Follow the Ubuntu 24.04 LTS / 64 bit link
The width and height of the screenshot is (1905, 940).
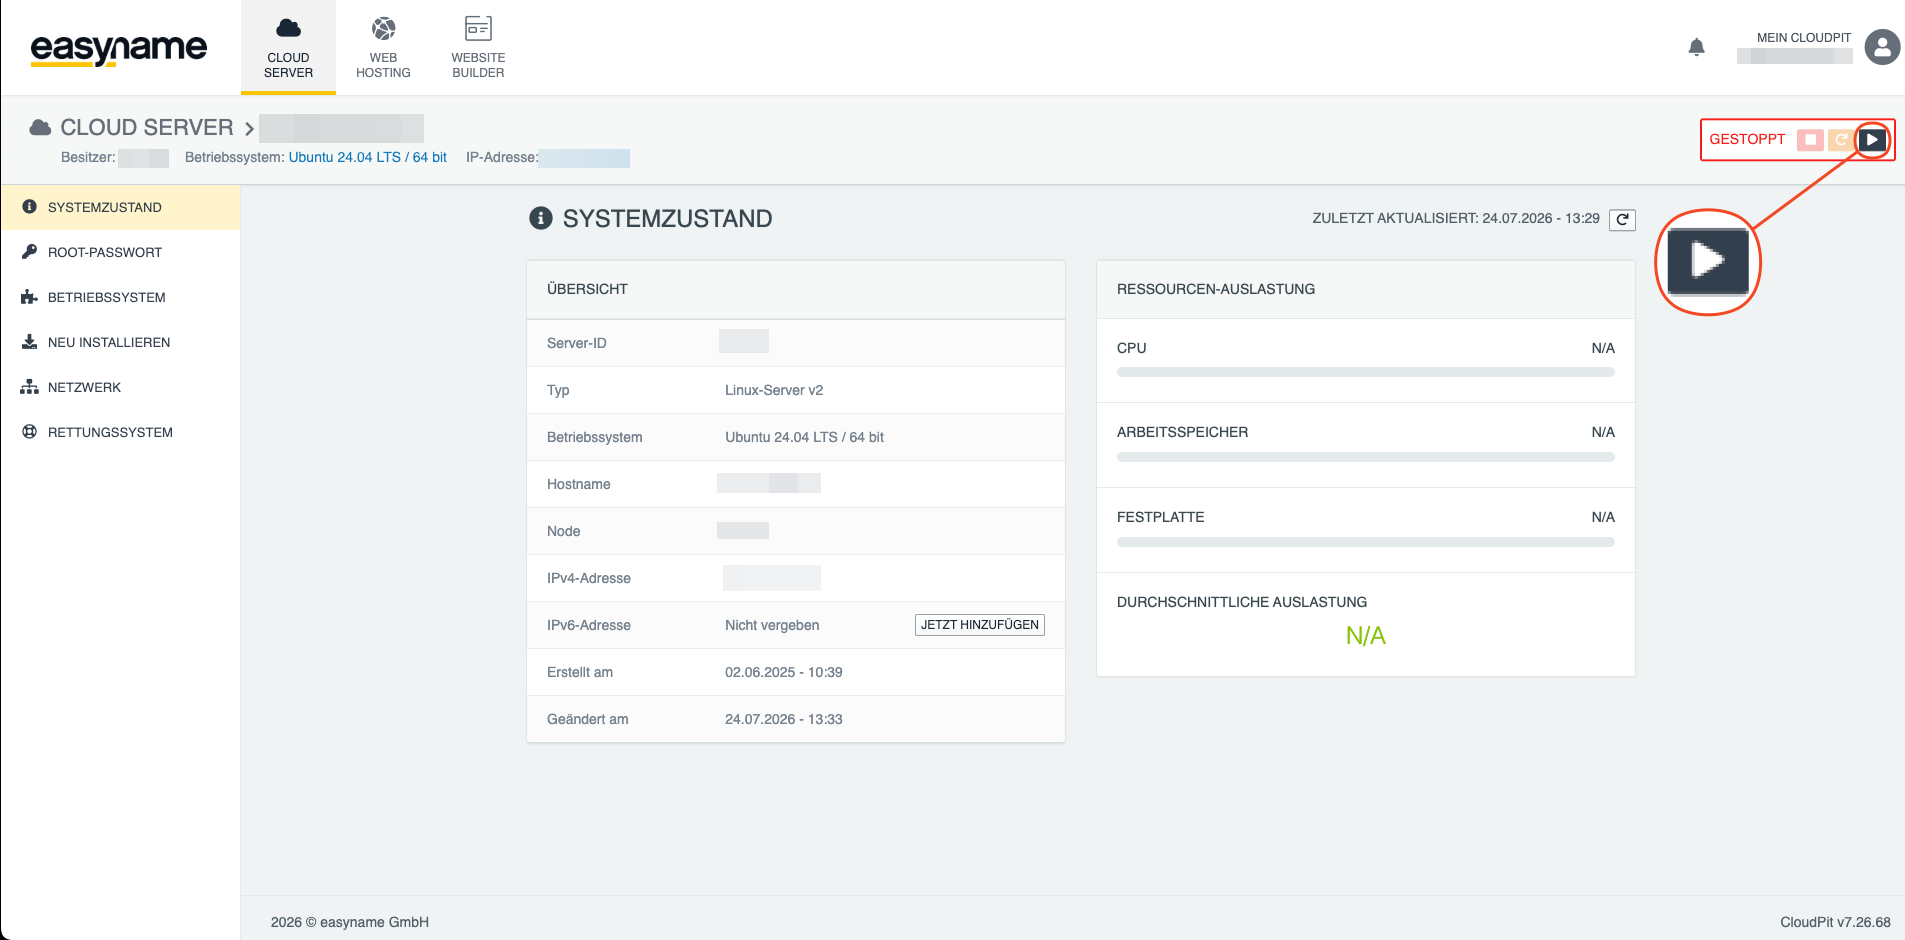pyautogui.click(x=367, y=157)
